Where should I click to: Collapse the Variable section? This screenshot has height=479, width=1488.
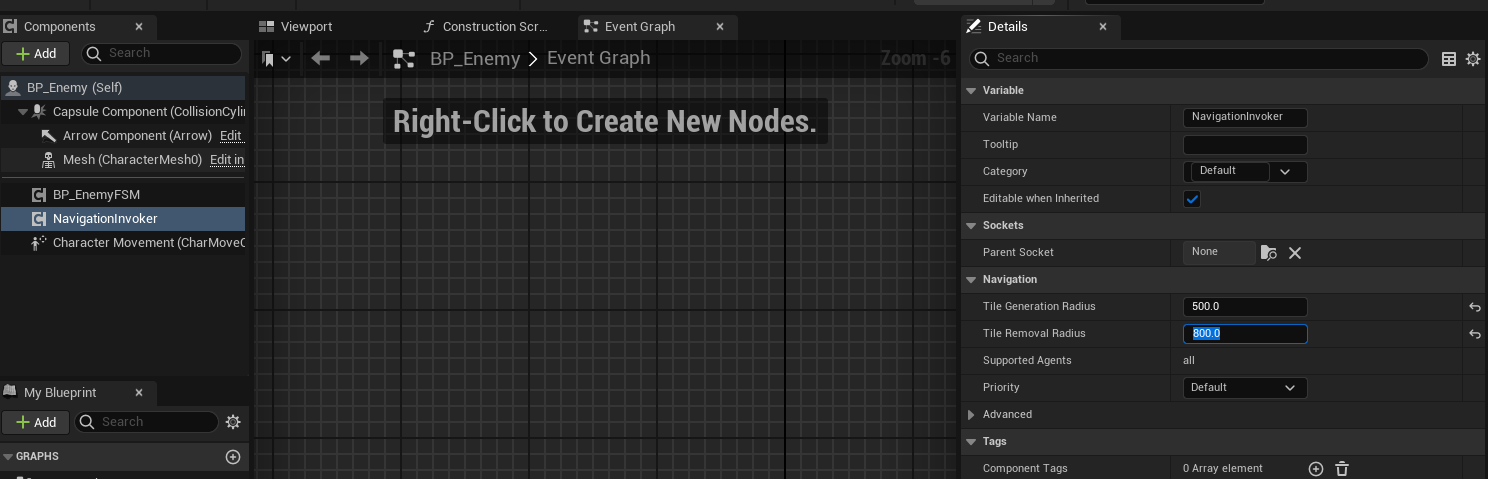point(970,90)
